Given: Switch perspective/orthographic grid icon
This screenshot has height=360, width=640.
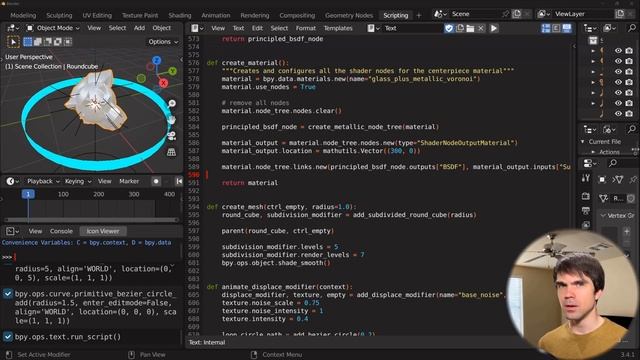Looking at the screenshot, I should (x=172, y=152).
